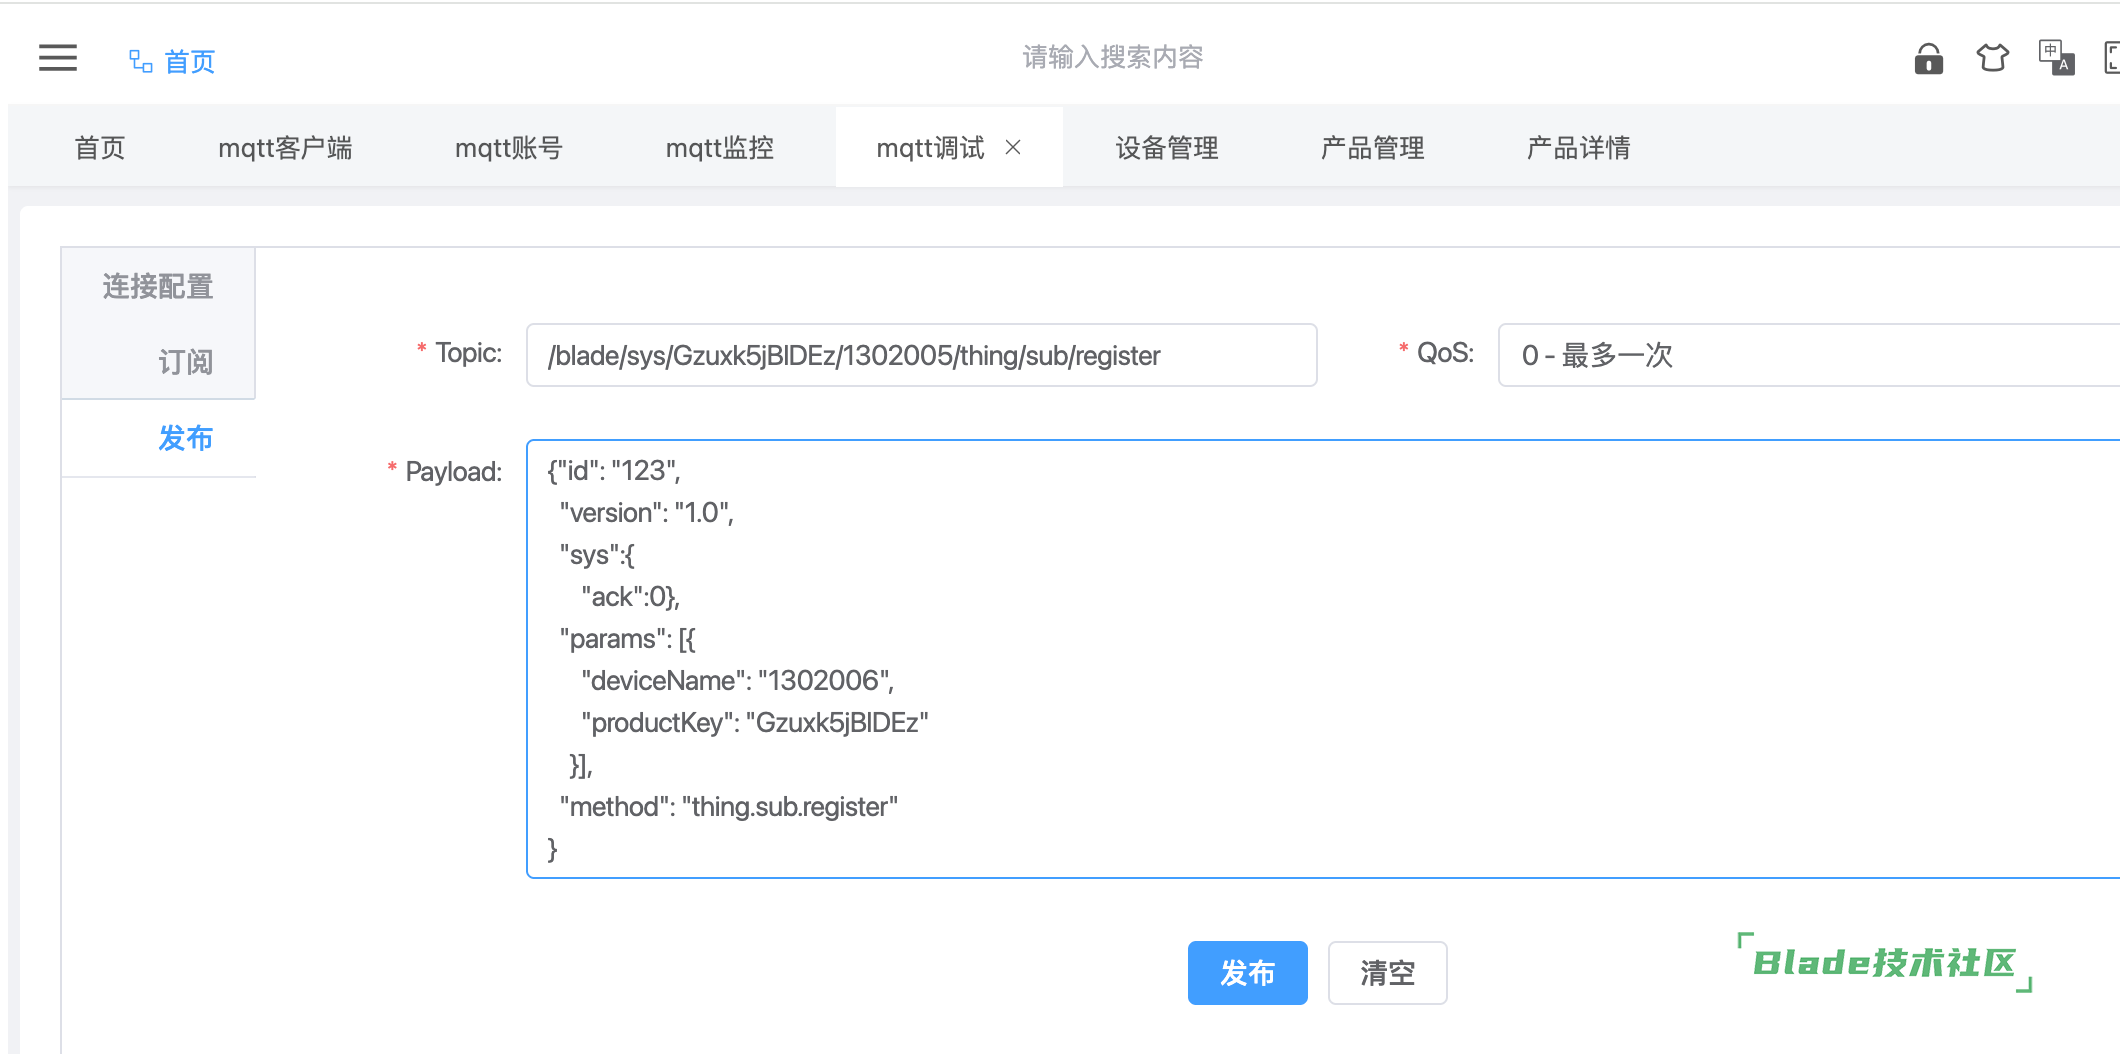Close the mqtt调试 tab
The width and height of the screenshot is (2120, 1054).
point(1013,148)
